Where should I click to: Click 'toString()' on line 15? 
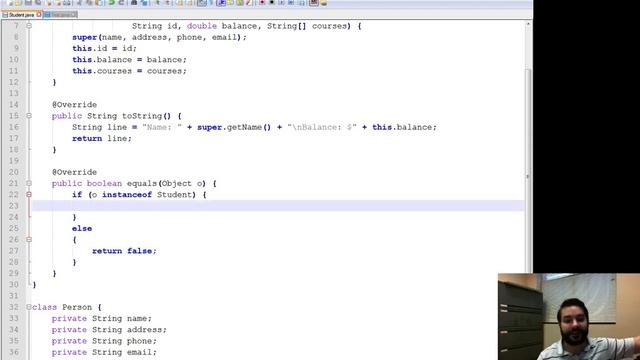pyautogui.click(x=147, y=116)
